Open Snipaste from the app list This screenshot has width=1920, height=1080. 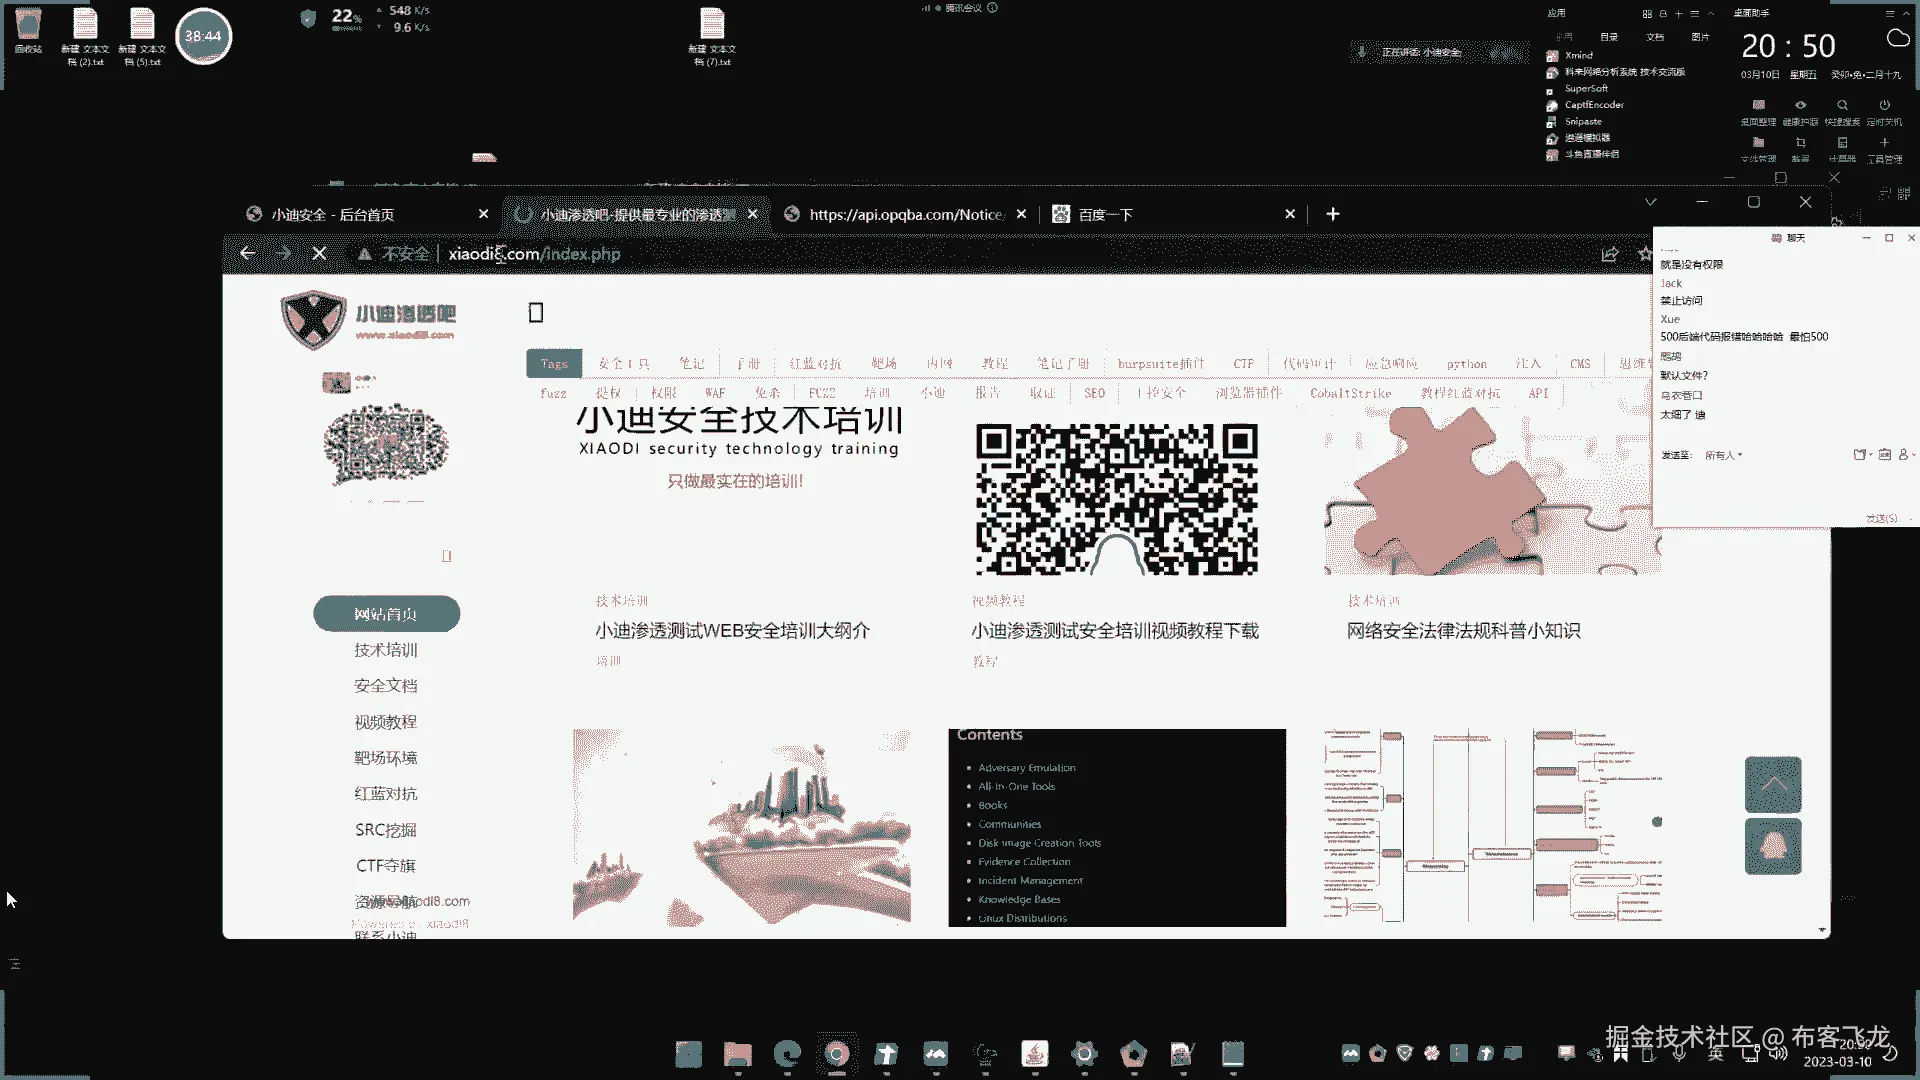coord(1583,121)
